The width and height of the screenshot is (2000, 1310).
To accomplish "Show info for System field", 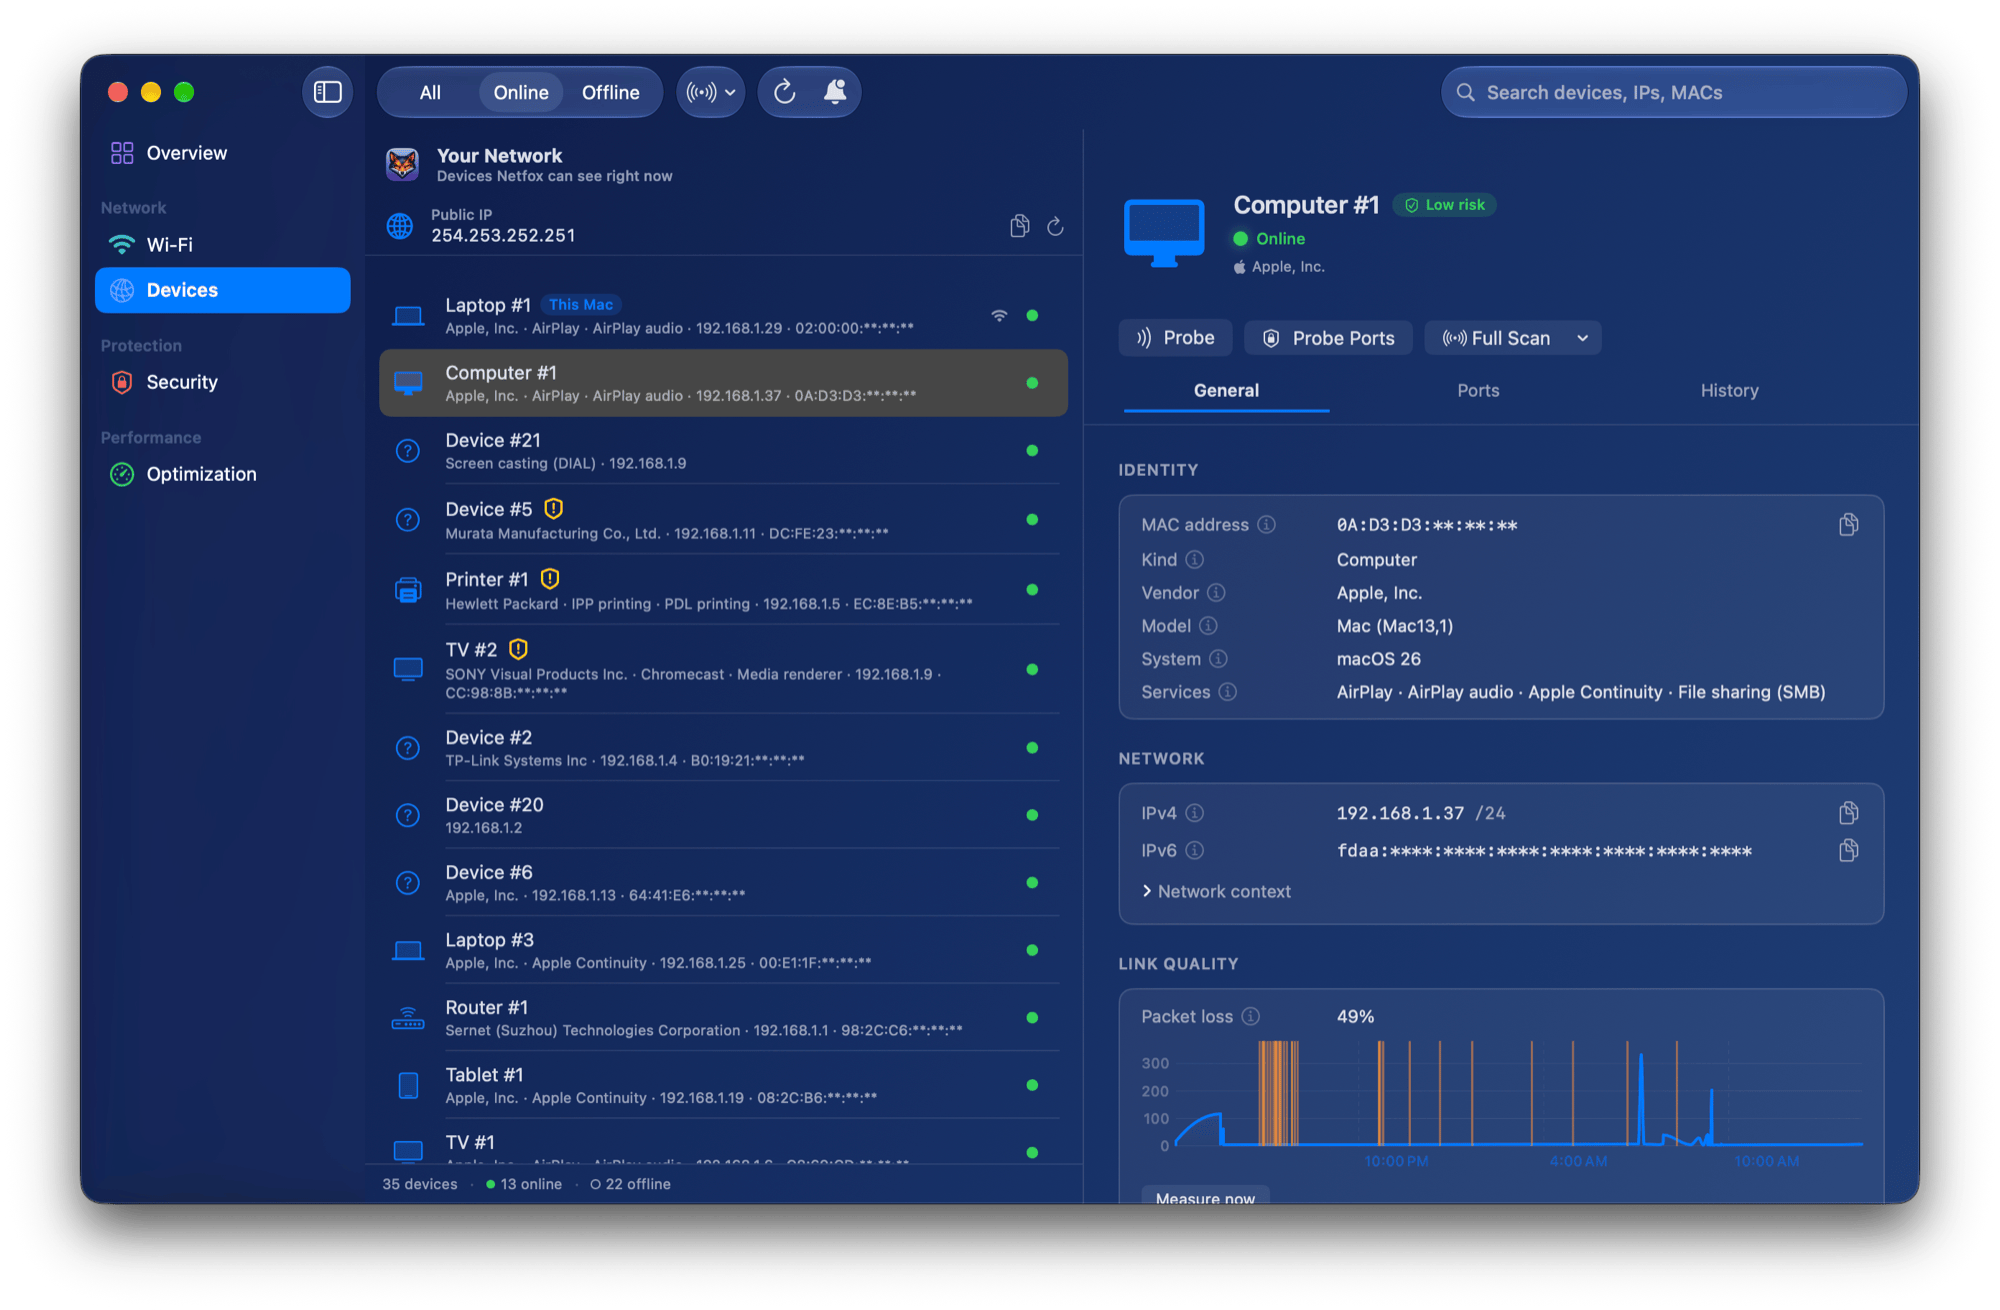I will coord(1218,659).
